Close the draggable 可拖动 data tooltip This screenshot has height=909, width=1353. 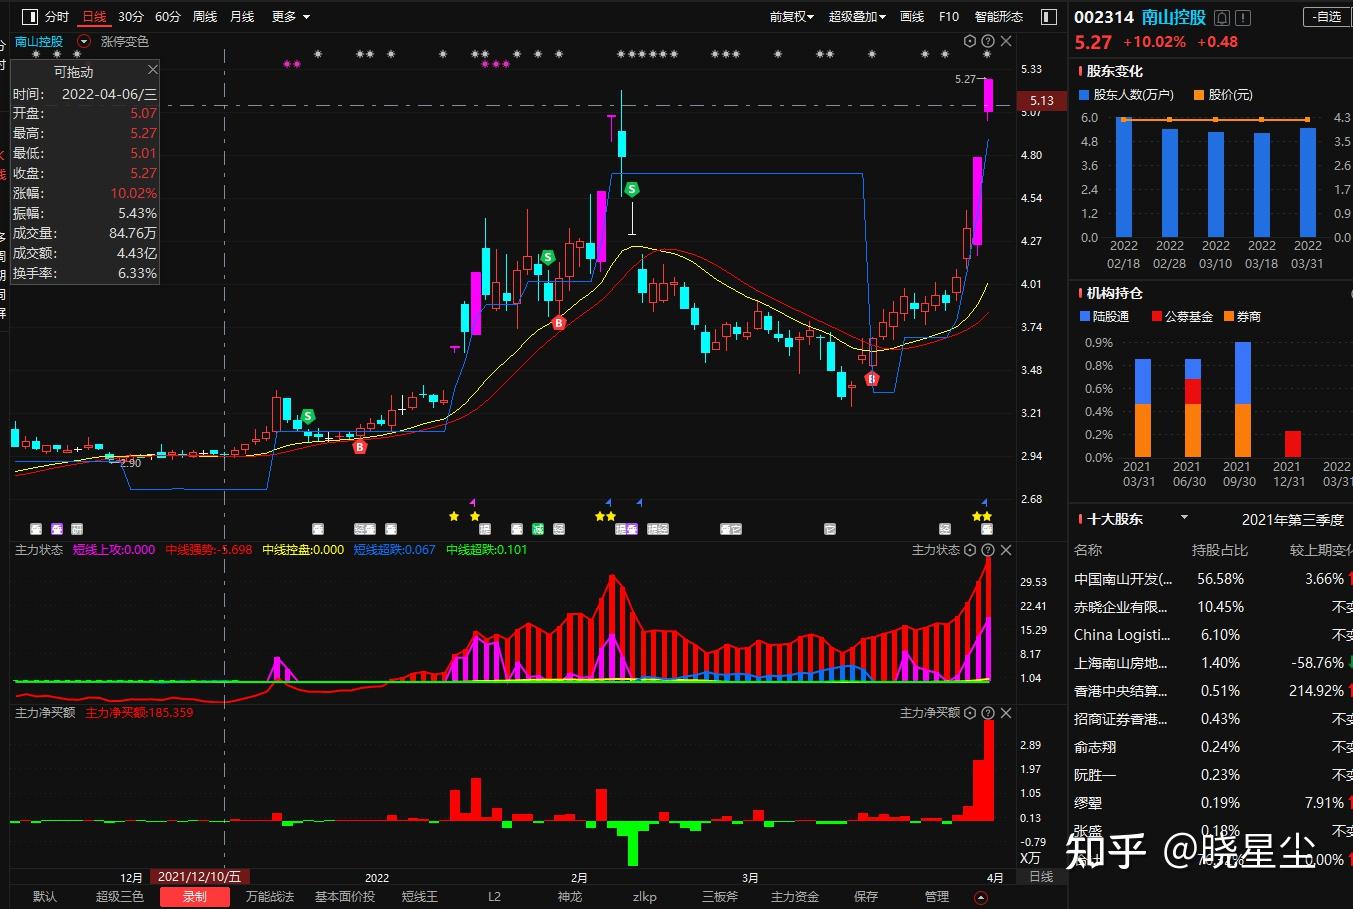point(152,69)
